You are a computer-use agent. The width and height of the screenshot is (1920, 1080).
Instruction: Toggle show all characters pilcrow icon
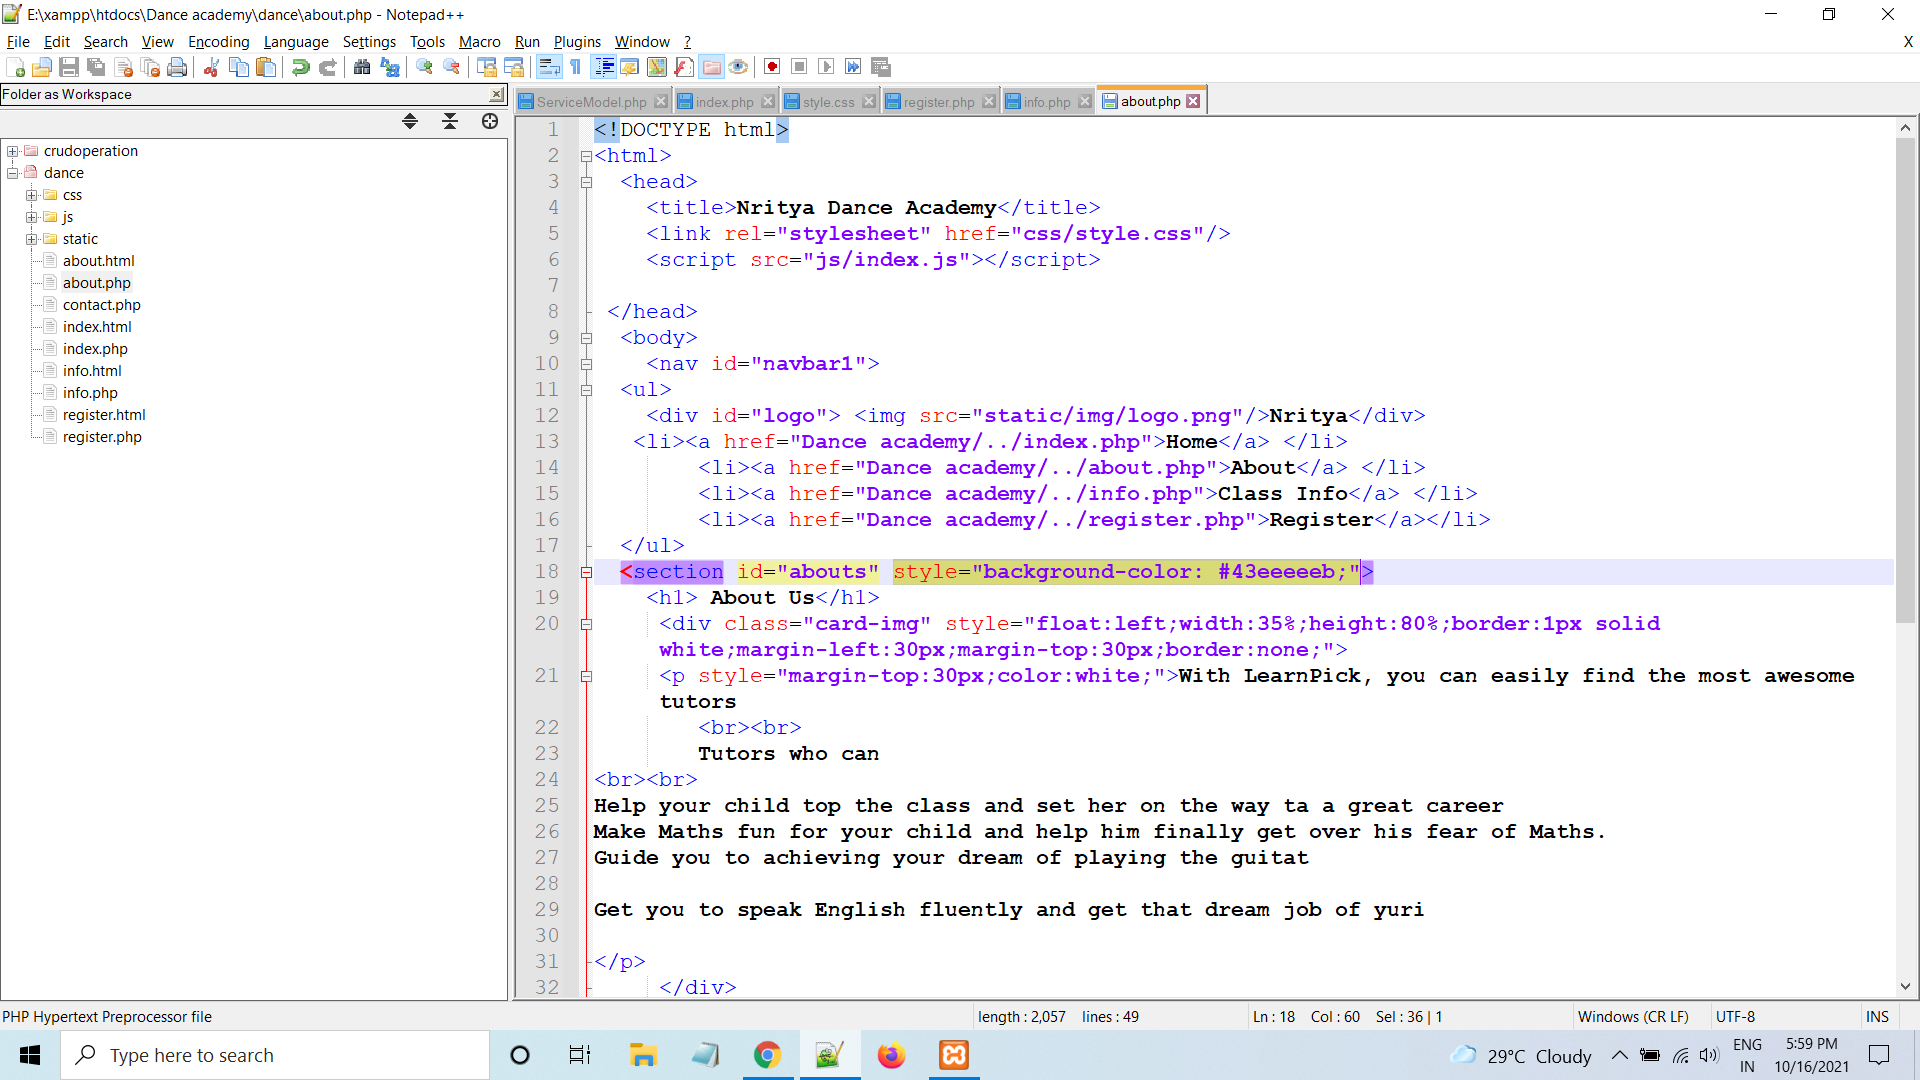pyautogui.click(x=576, y=67)
